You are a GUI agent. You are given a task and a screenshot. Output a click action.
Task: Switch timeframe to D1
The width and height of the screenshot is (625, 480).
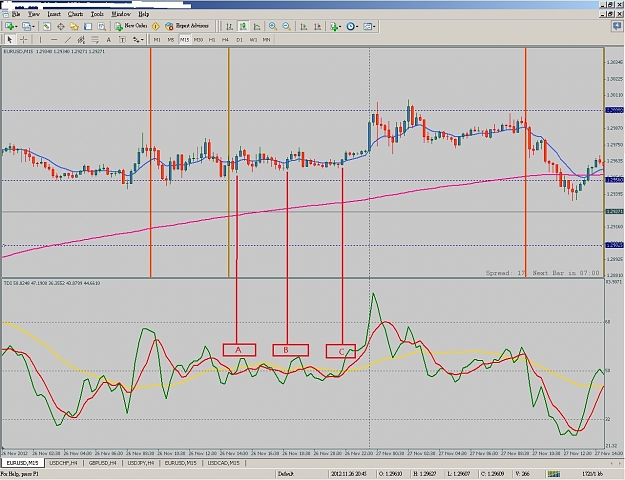point(239,39)
